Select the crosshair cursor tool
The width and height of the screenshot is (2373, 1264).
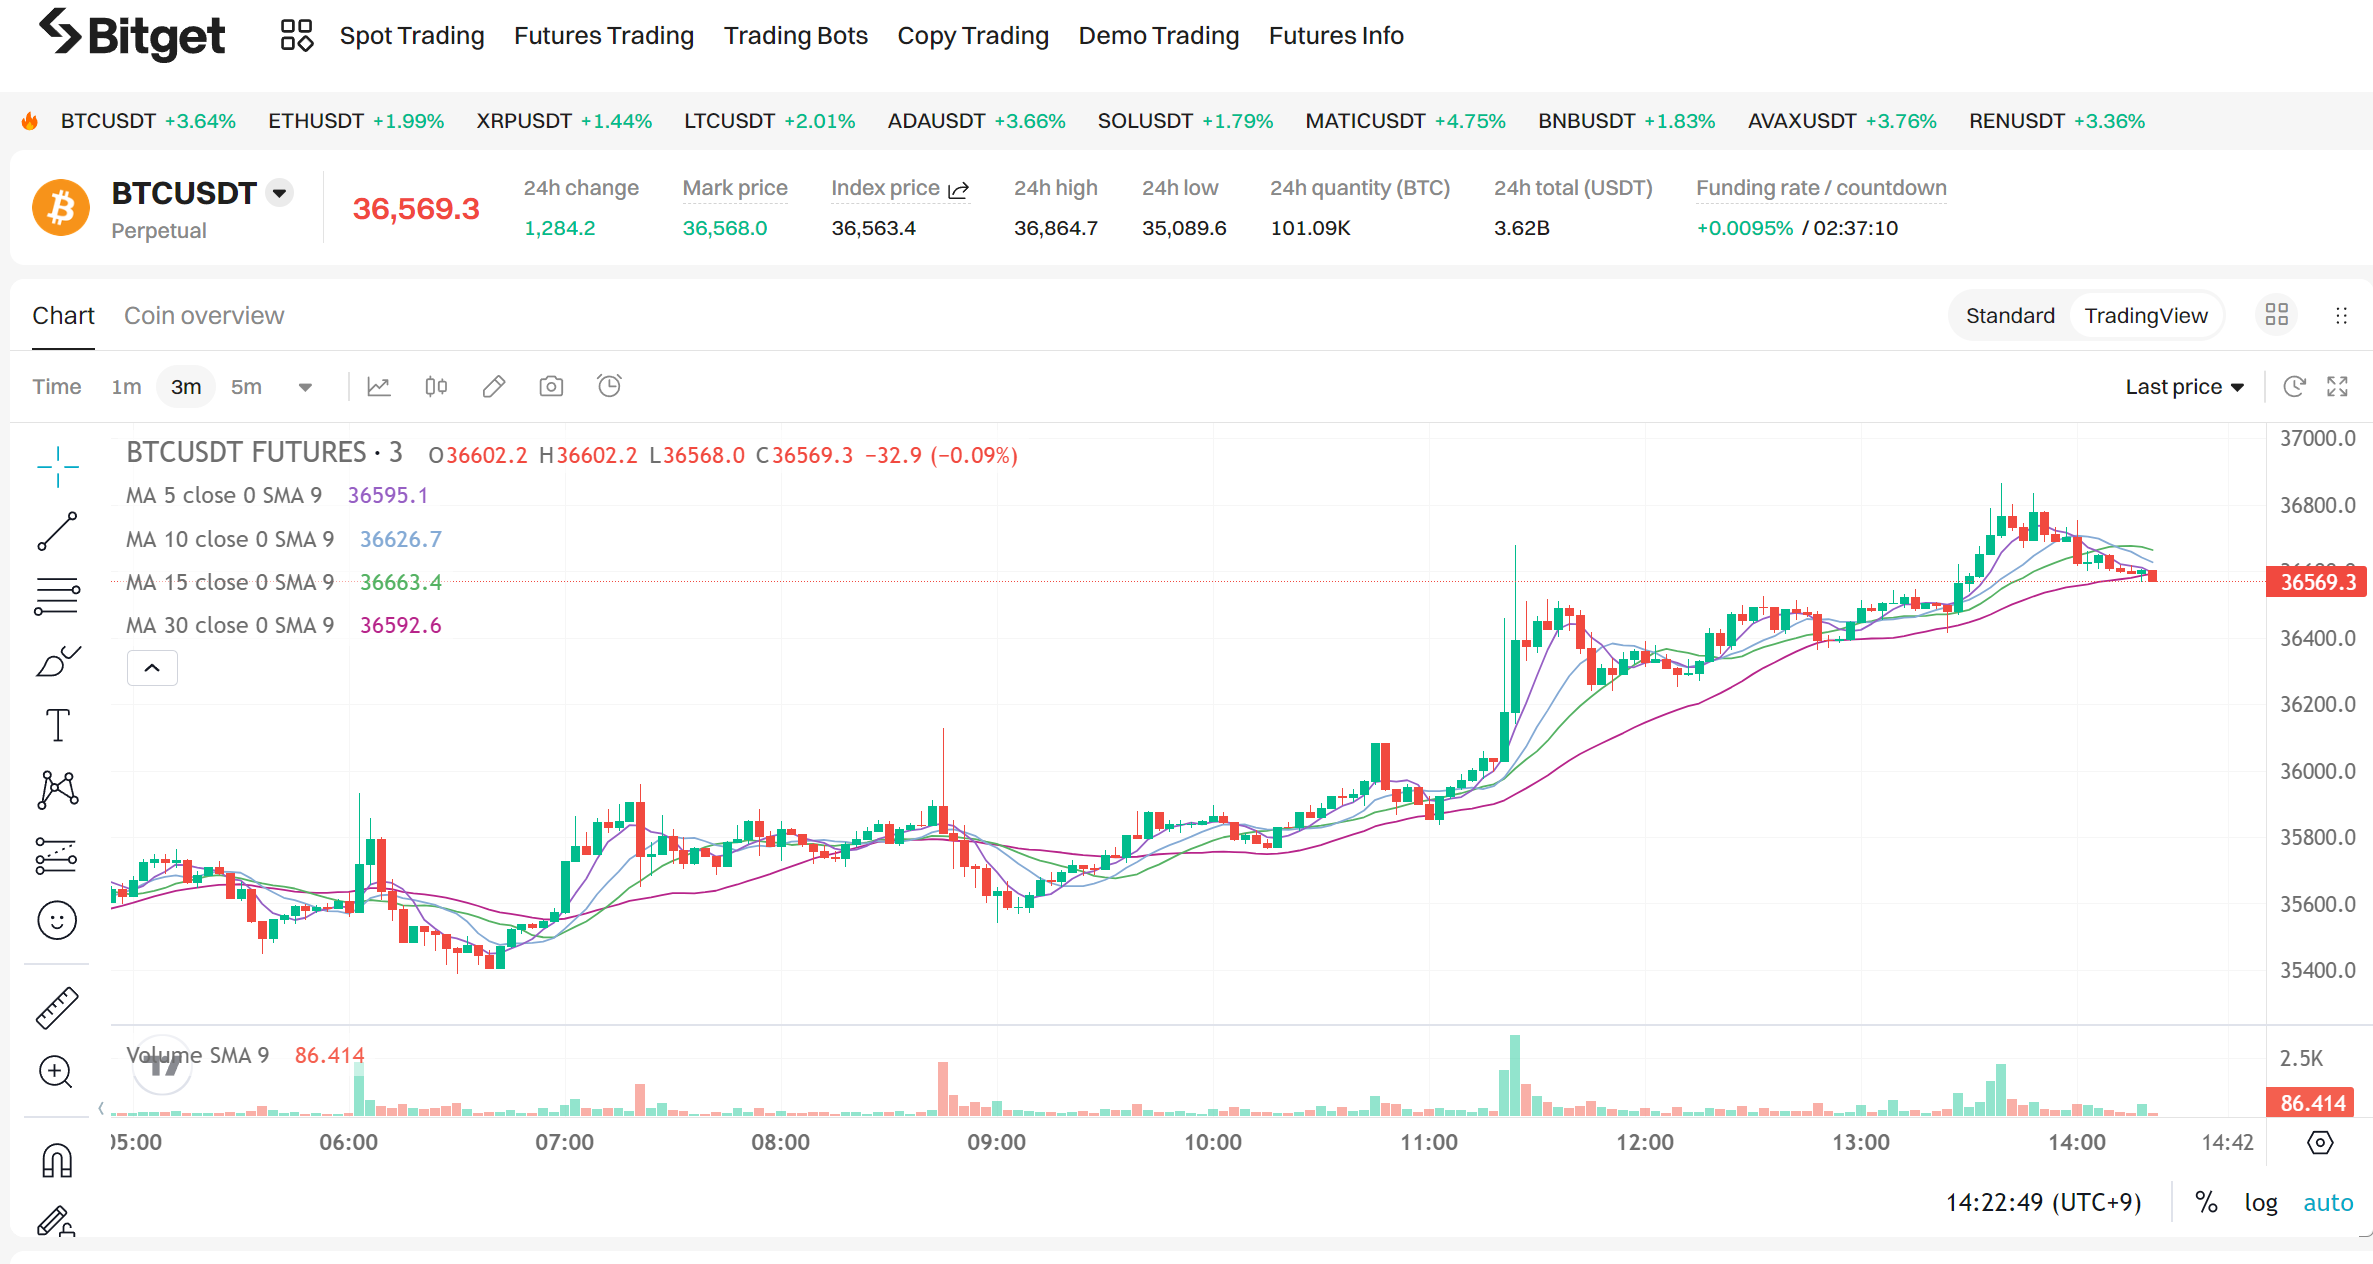click(58, 467)
